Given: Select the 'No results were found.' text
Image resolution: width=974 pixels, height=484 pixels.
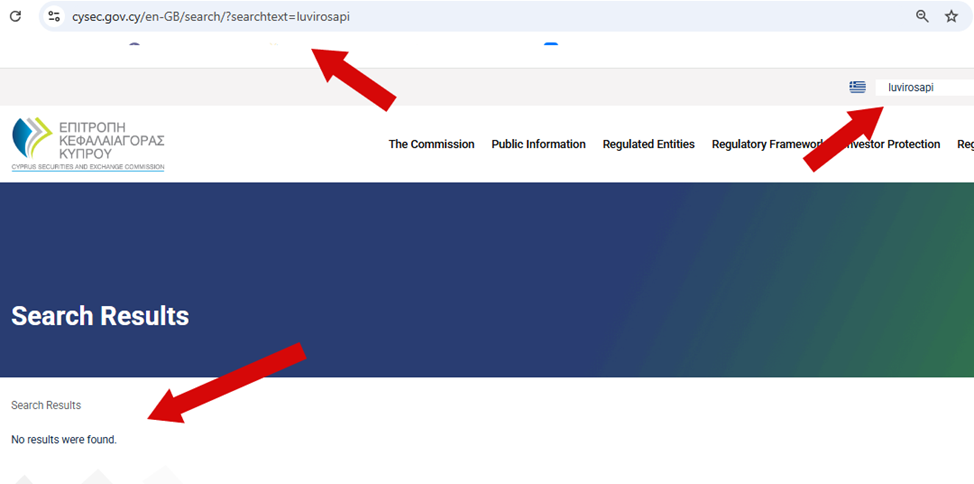Looking at the screenshot, I should 64,439.
